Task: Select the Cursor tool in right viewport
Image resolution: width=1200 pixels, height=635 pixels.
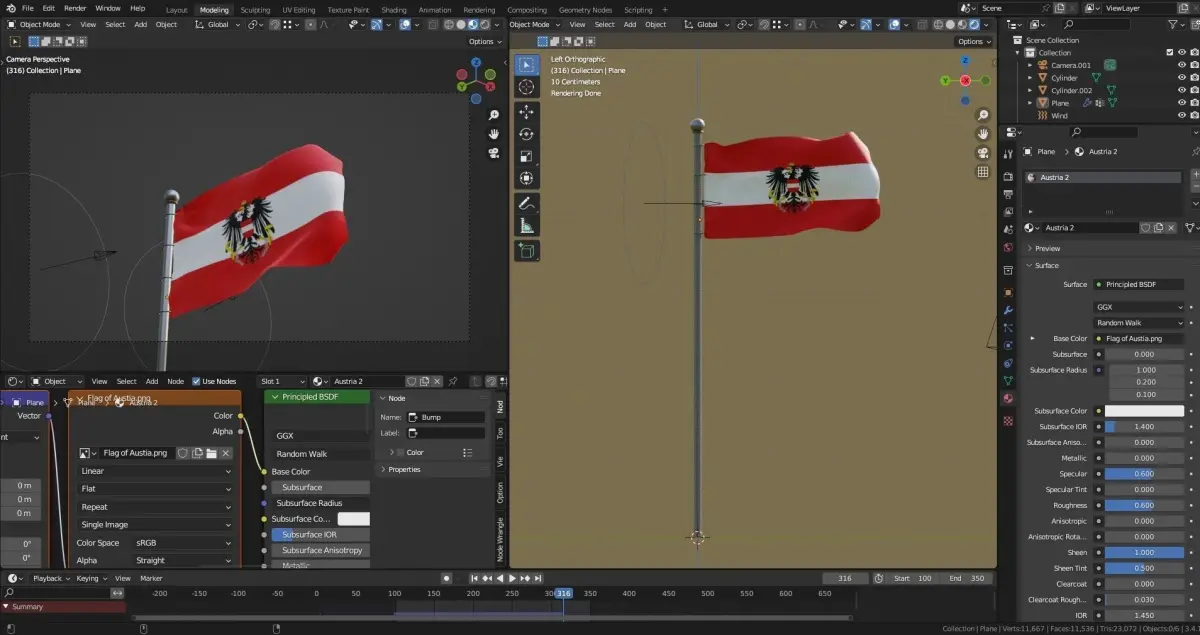Action: point(526,87)
